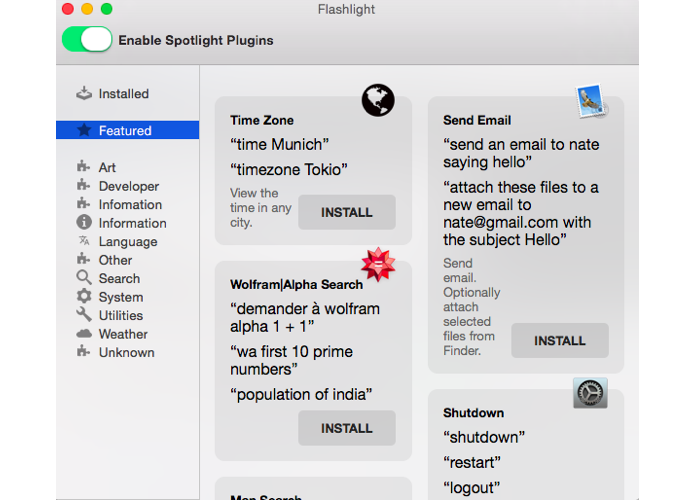Click the yellow minimize window button
The width and height of the screenshot is (695, 500).
point(87,9)
